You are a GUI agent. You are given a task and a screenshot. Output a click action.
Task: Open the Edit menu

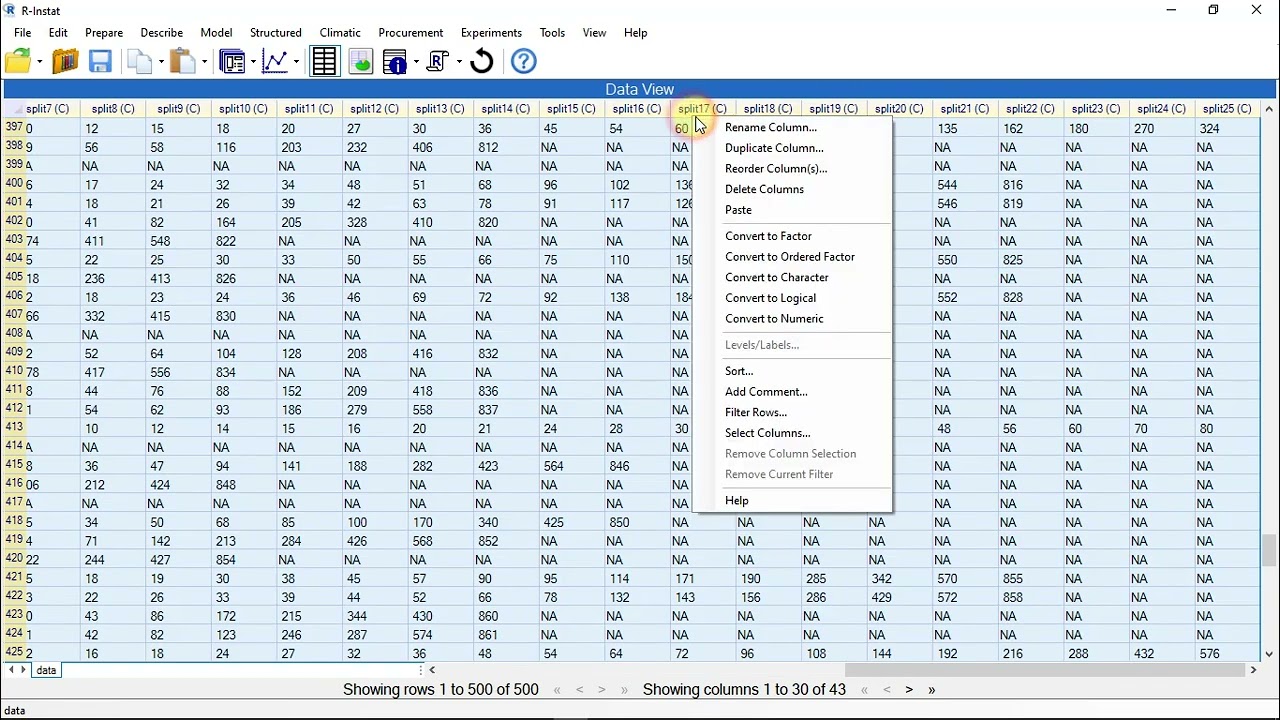[58, 33]
